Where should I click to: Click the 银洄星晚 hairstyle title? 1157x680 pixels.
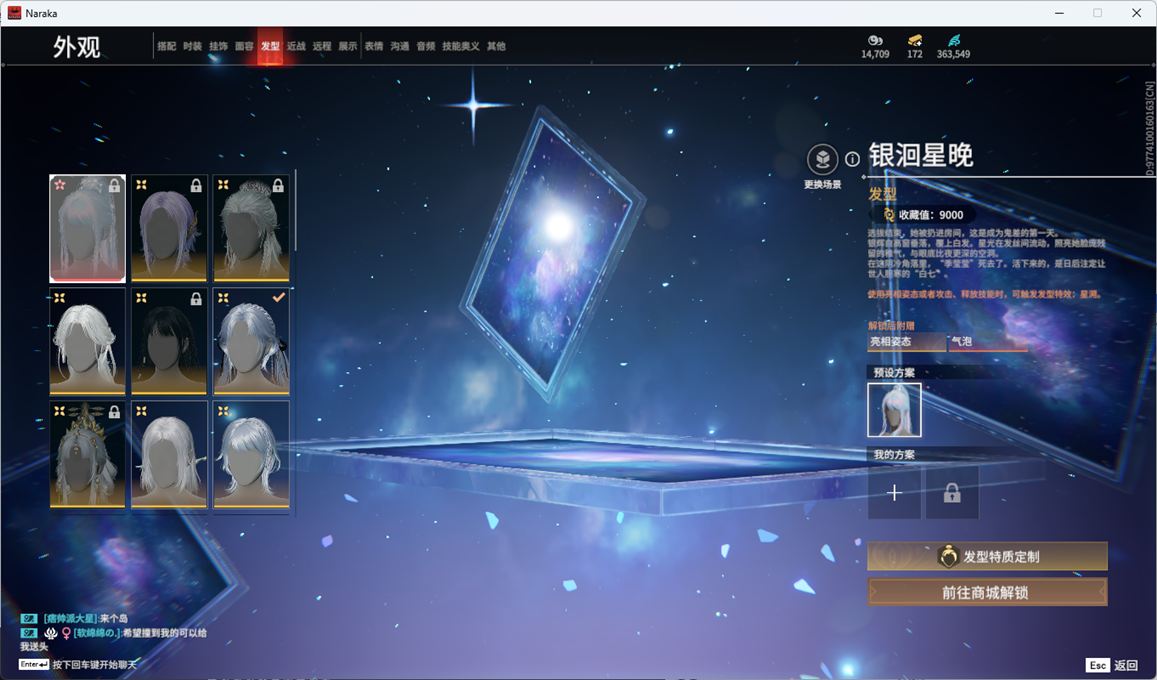pyautogui.click(x=920, y=156)
